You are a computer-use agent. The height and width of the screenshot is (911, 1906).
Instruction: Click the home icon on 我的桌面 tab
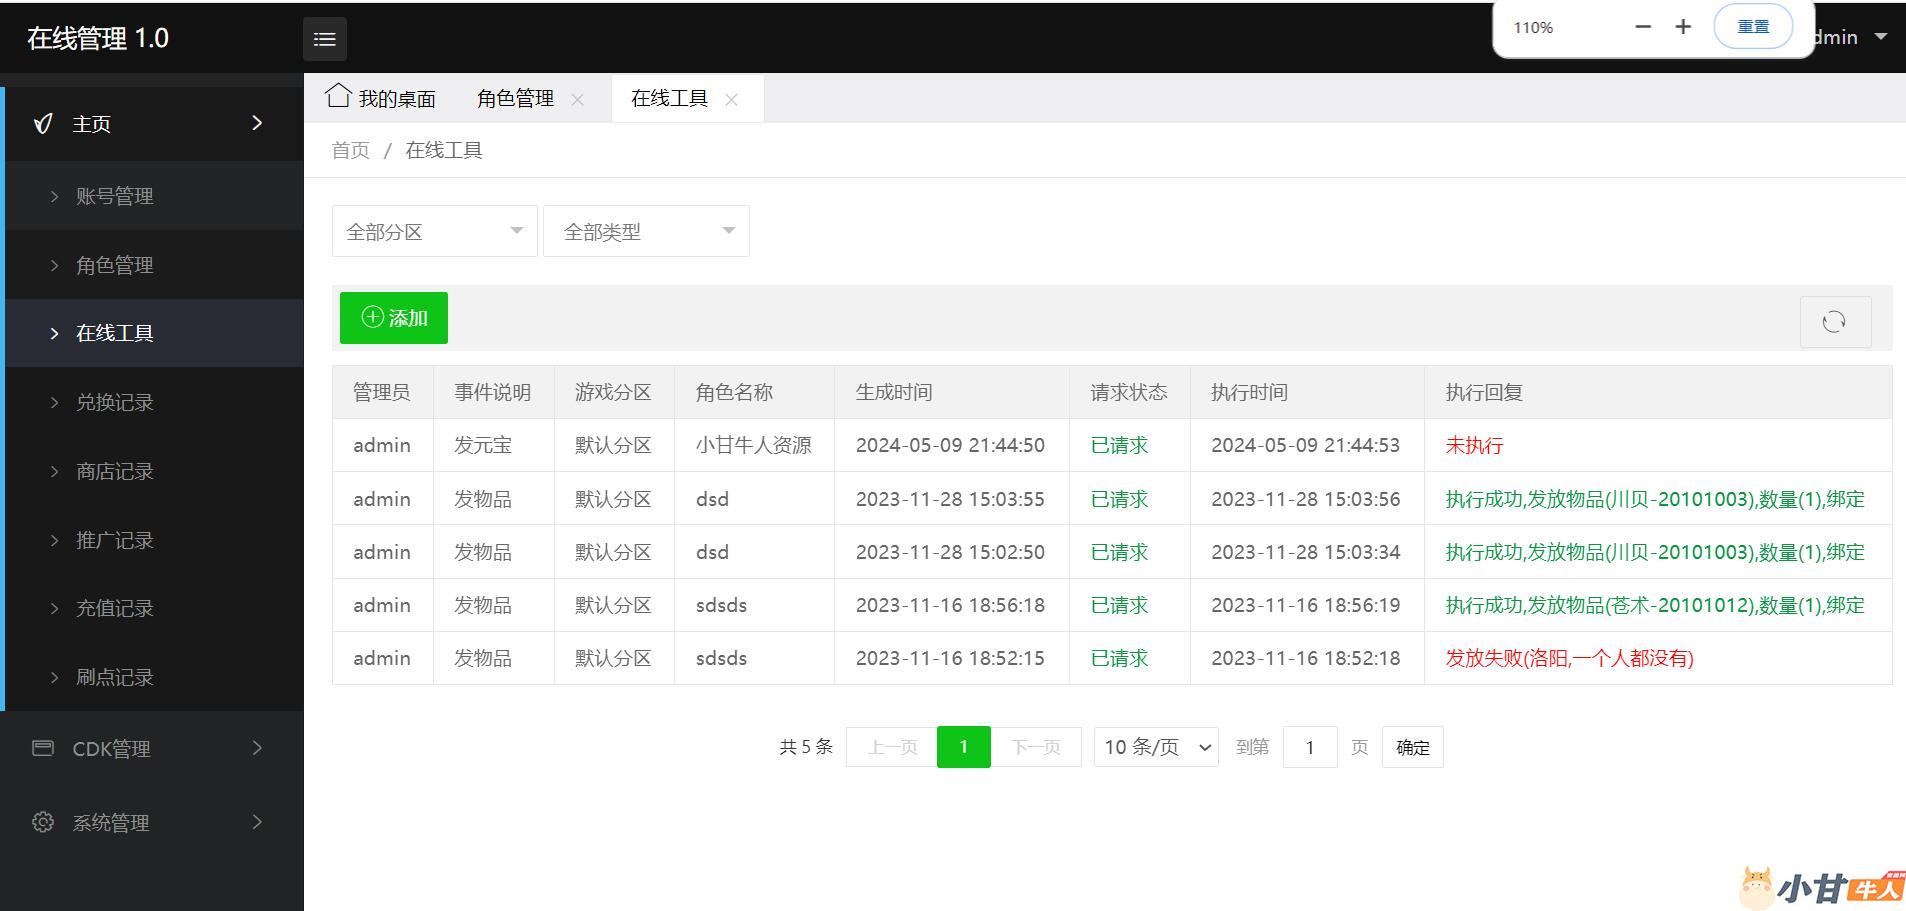click(x=338, y=96)
